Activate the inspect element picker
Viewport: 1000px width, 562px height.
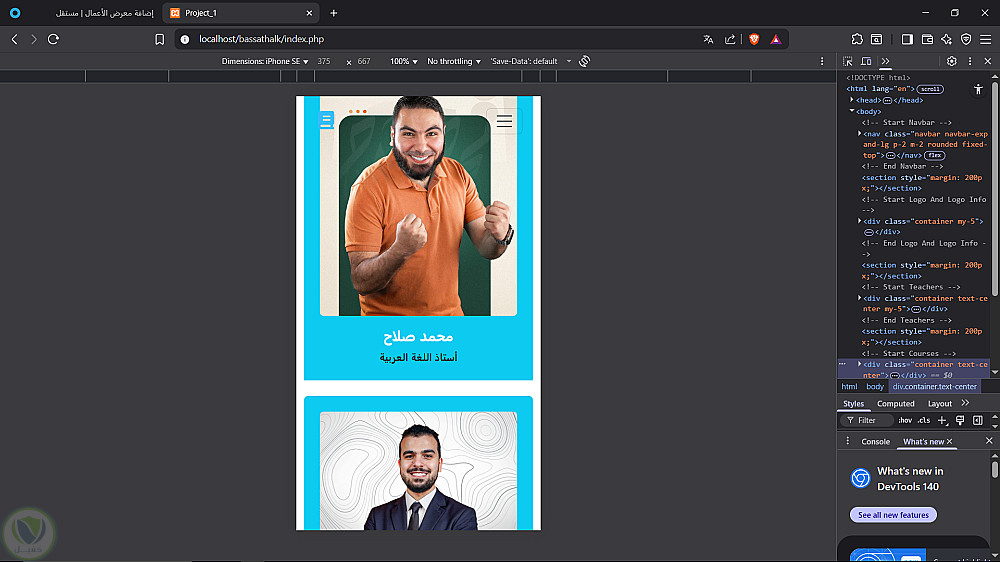pyautogui.click(x=848, y=61)
